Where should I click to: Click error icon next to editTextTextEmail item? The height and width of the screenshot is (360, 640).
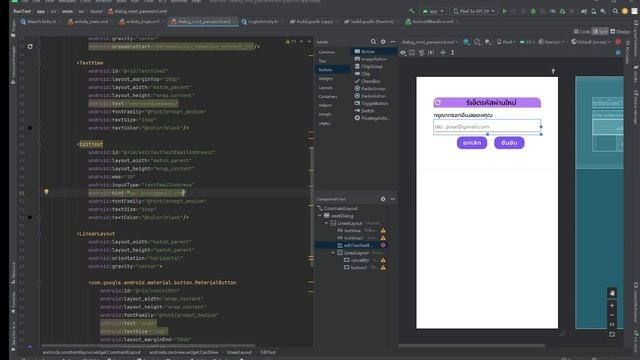click(383, 245)
